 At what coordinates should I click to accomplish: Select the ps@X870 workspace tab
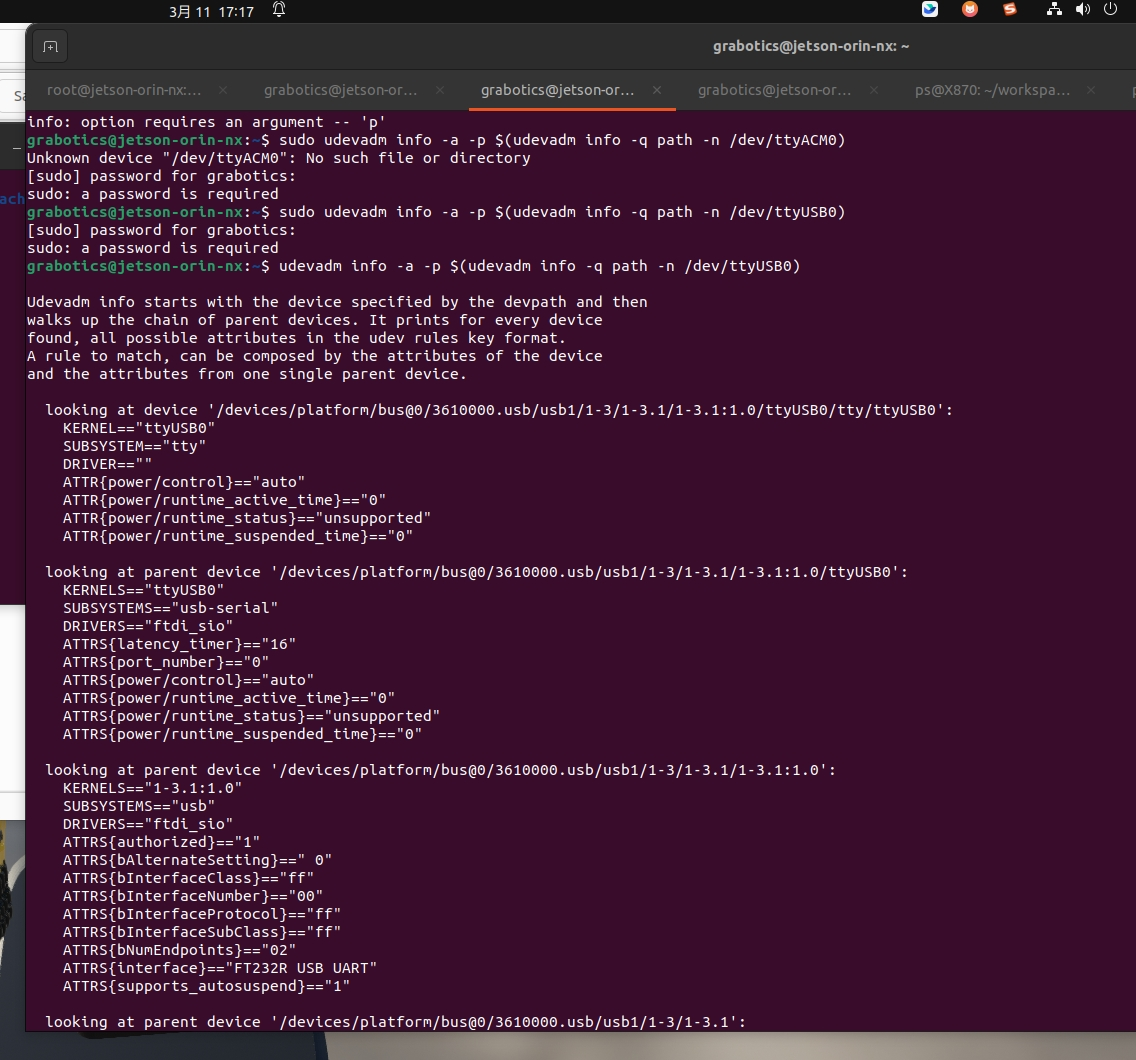coord(992,90)
